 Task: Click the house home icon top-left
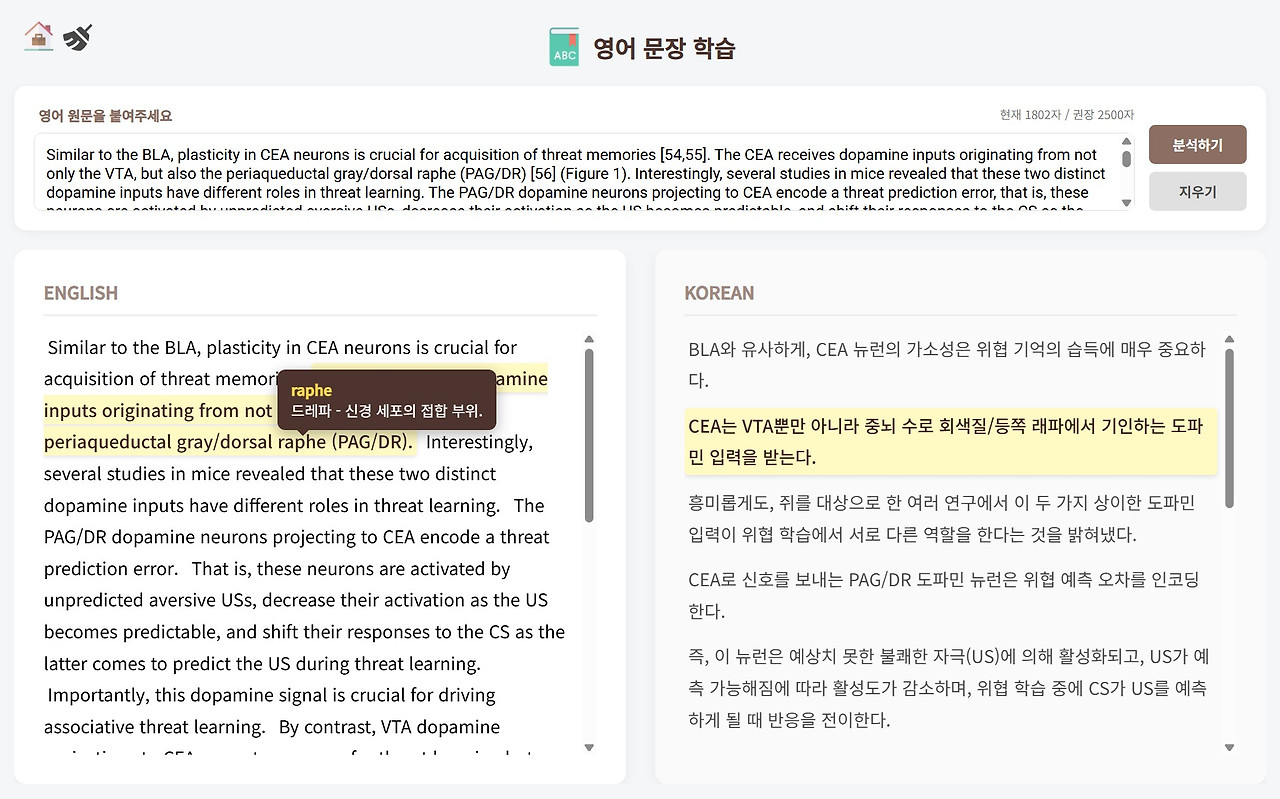click(37, 36)
